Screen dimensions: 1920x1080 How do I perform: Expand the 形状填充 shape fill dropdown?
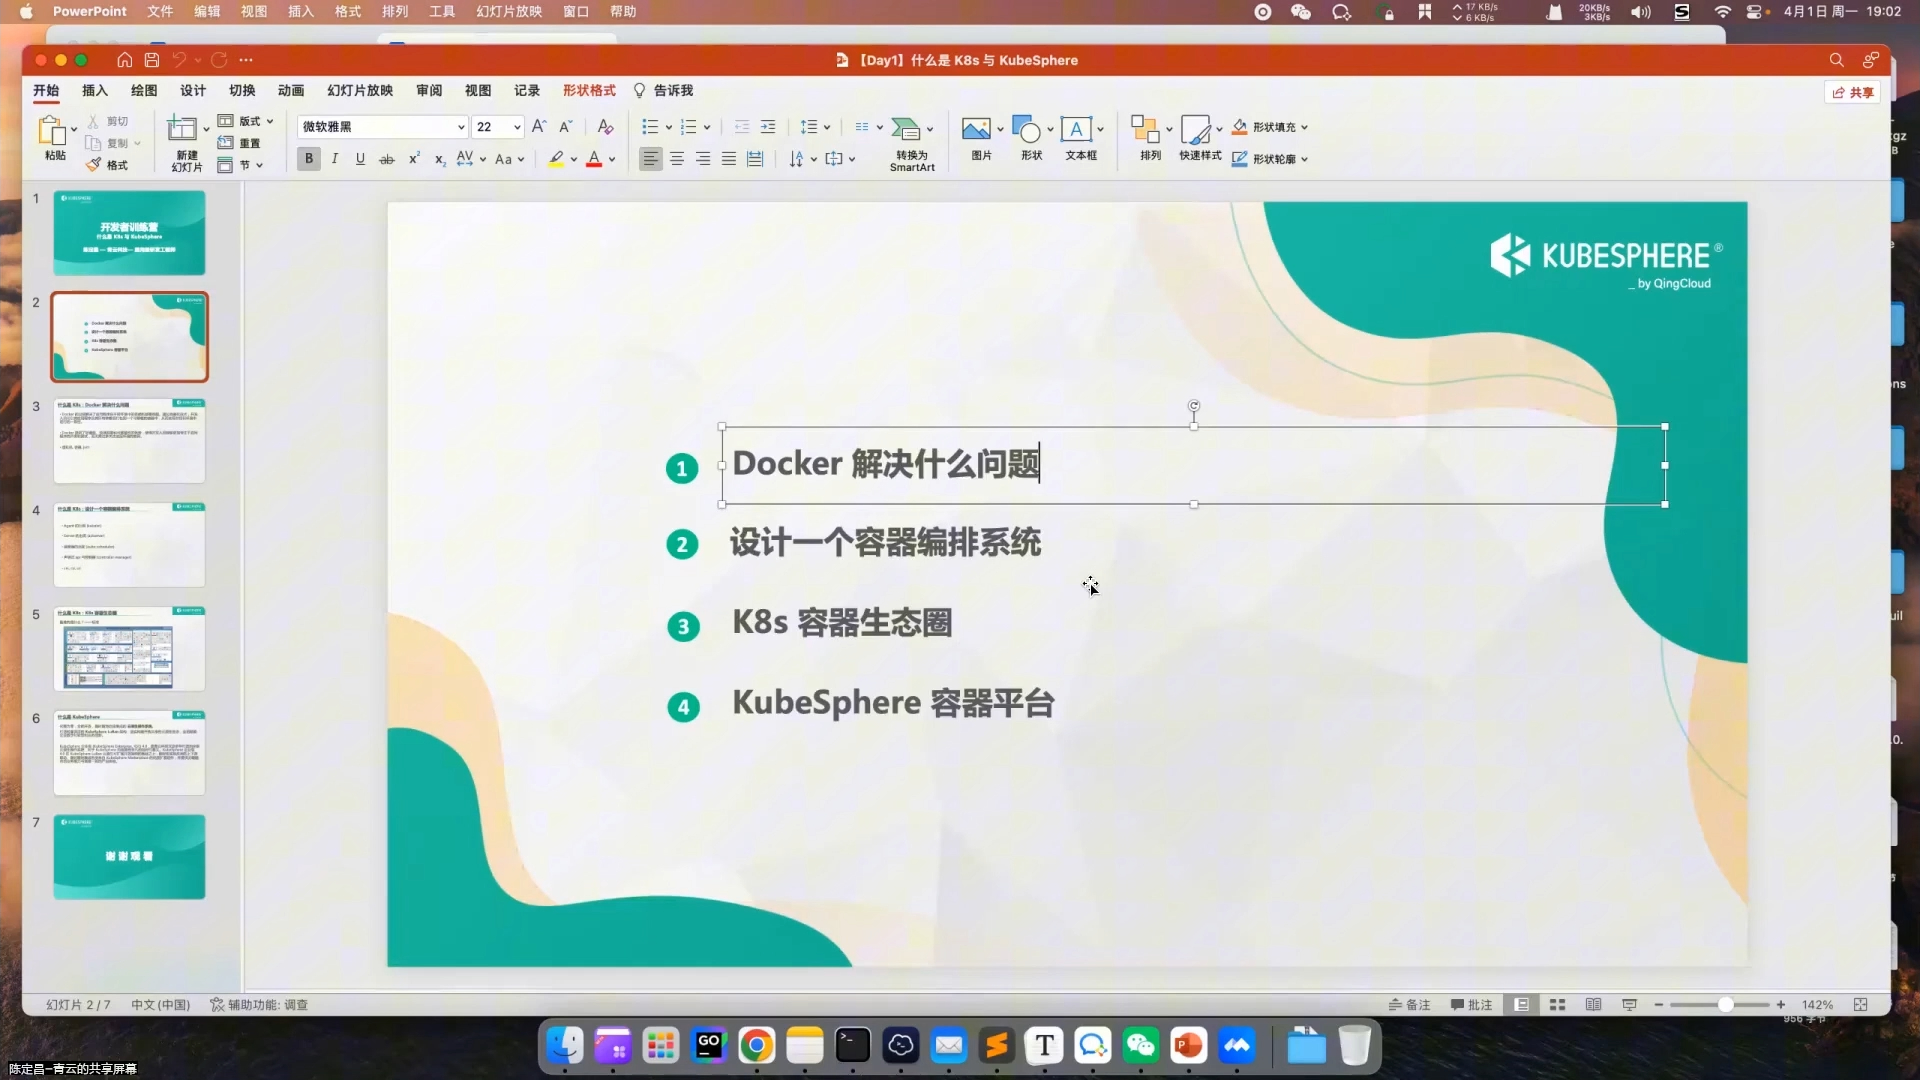(1304, 127)
